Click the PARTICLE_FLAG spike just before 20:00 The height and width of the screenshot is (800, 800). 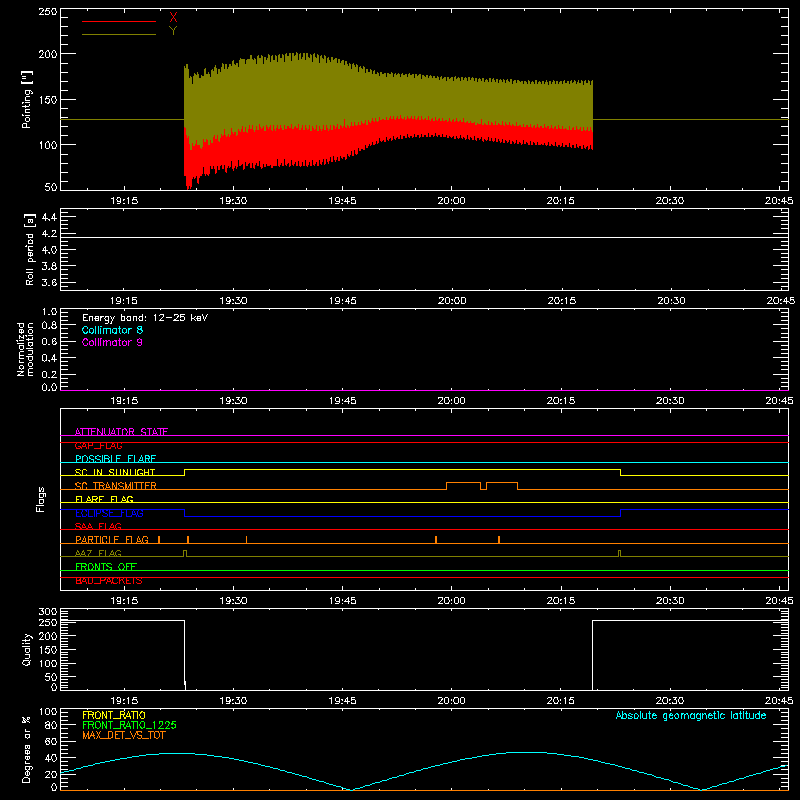tap(436, 539)
